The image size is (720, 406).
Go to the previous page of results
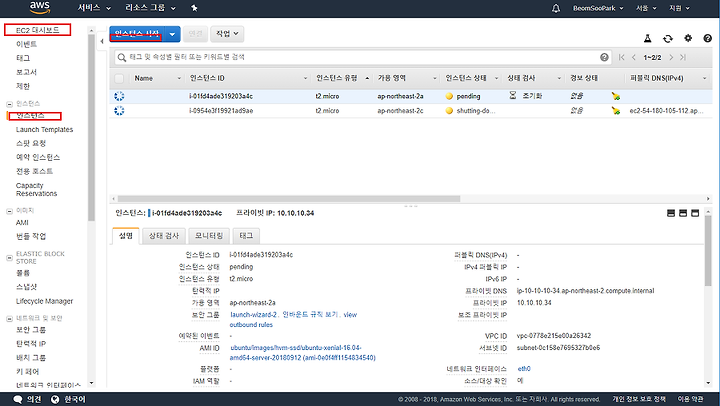(634, 57)
